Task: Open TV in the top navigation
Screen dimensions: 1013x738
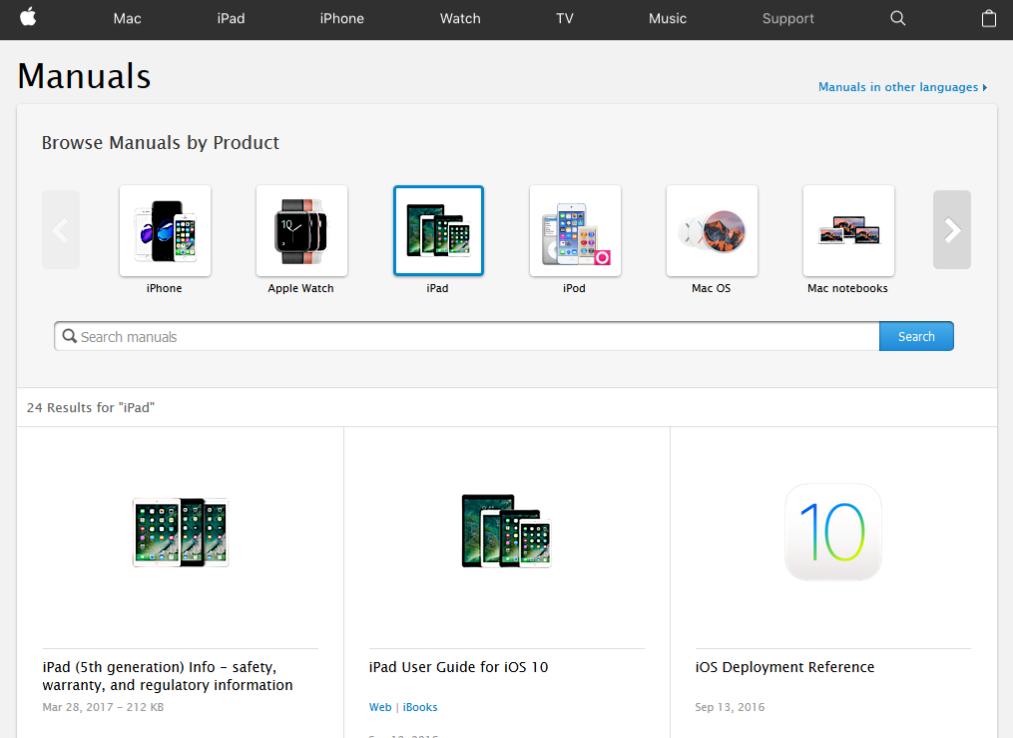Action: (x=565, y=19)
